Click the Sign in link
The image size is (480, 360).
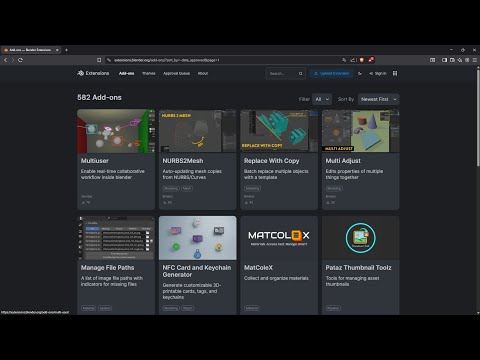[378, 73]
